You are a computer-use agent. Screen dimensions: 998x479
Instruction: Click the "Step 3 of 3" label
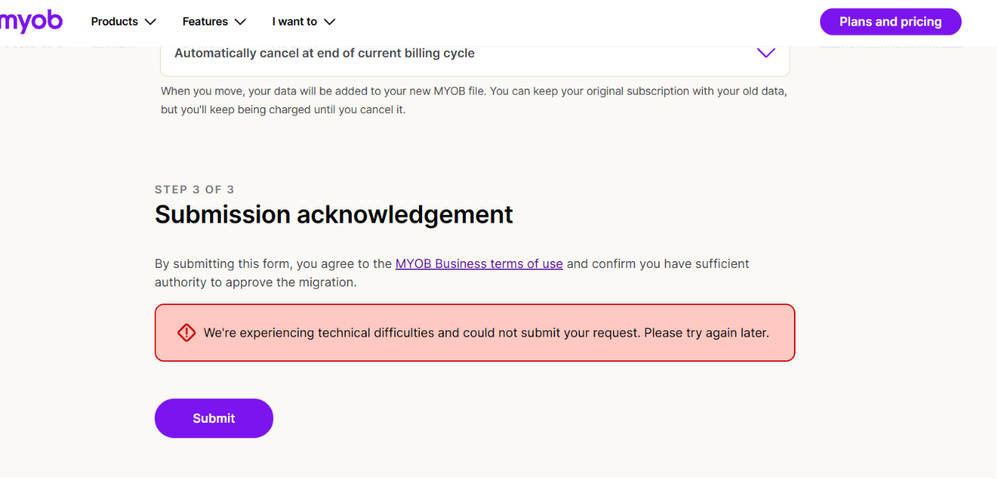pyautogui.click(x=195, y=190)
